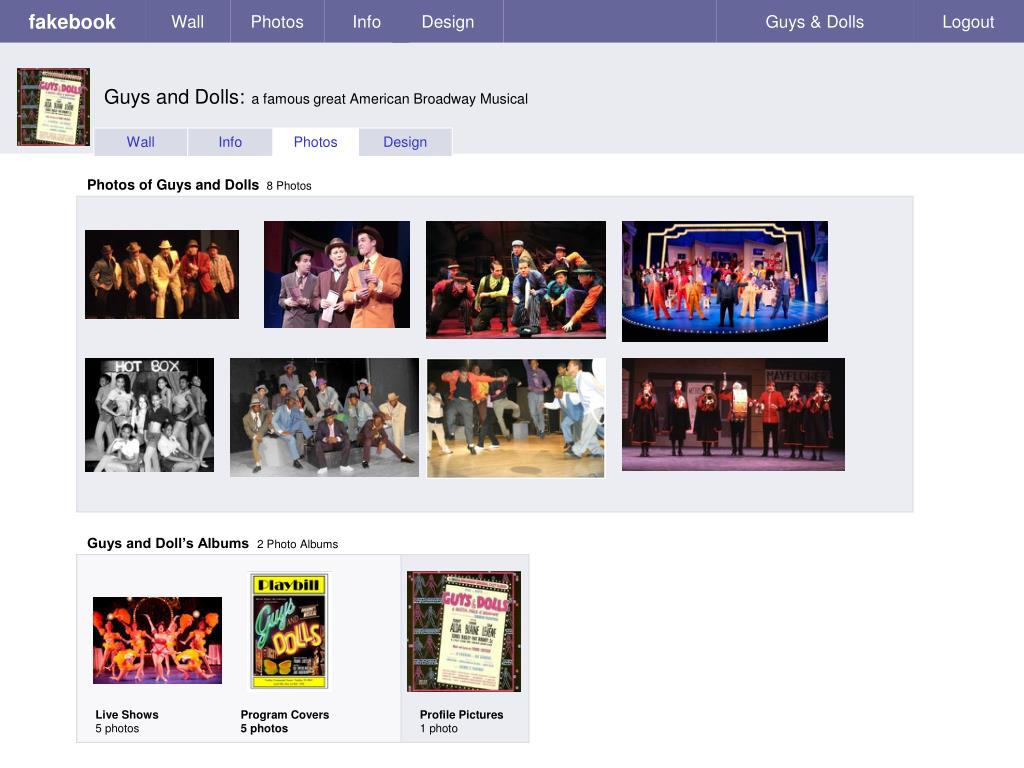The height and width of the screenshot is (768, 1024).
Task: Open photo of men crouching on red stage
Action: click(x=516, y=280)
